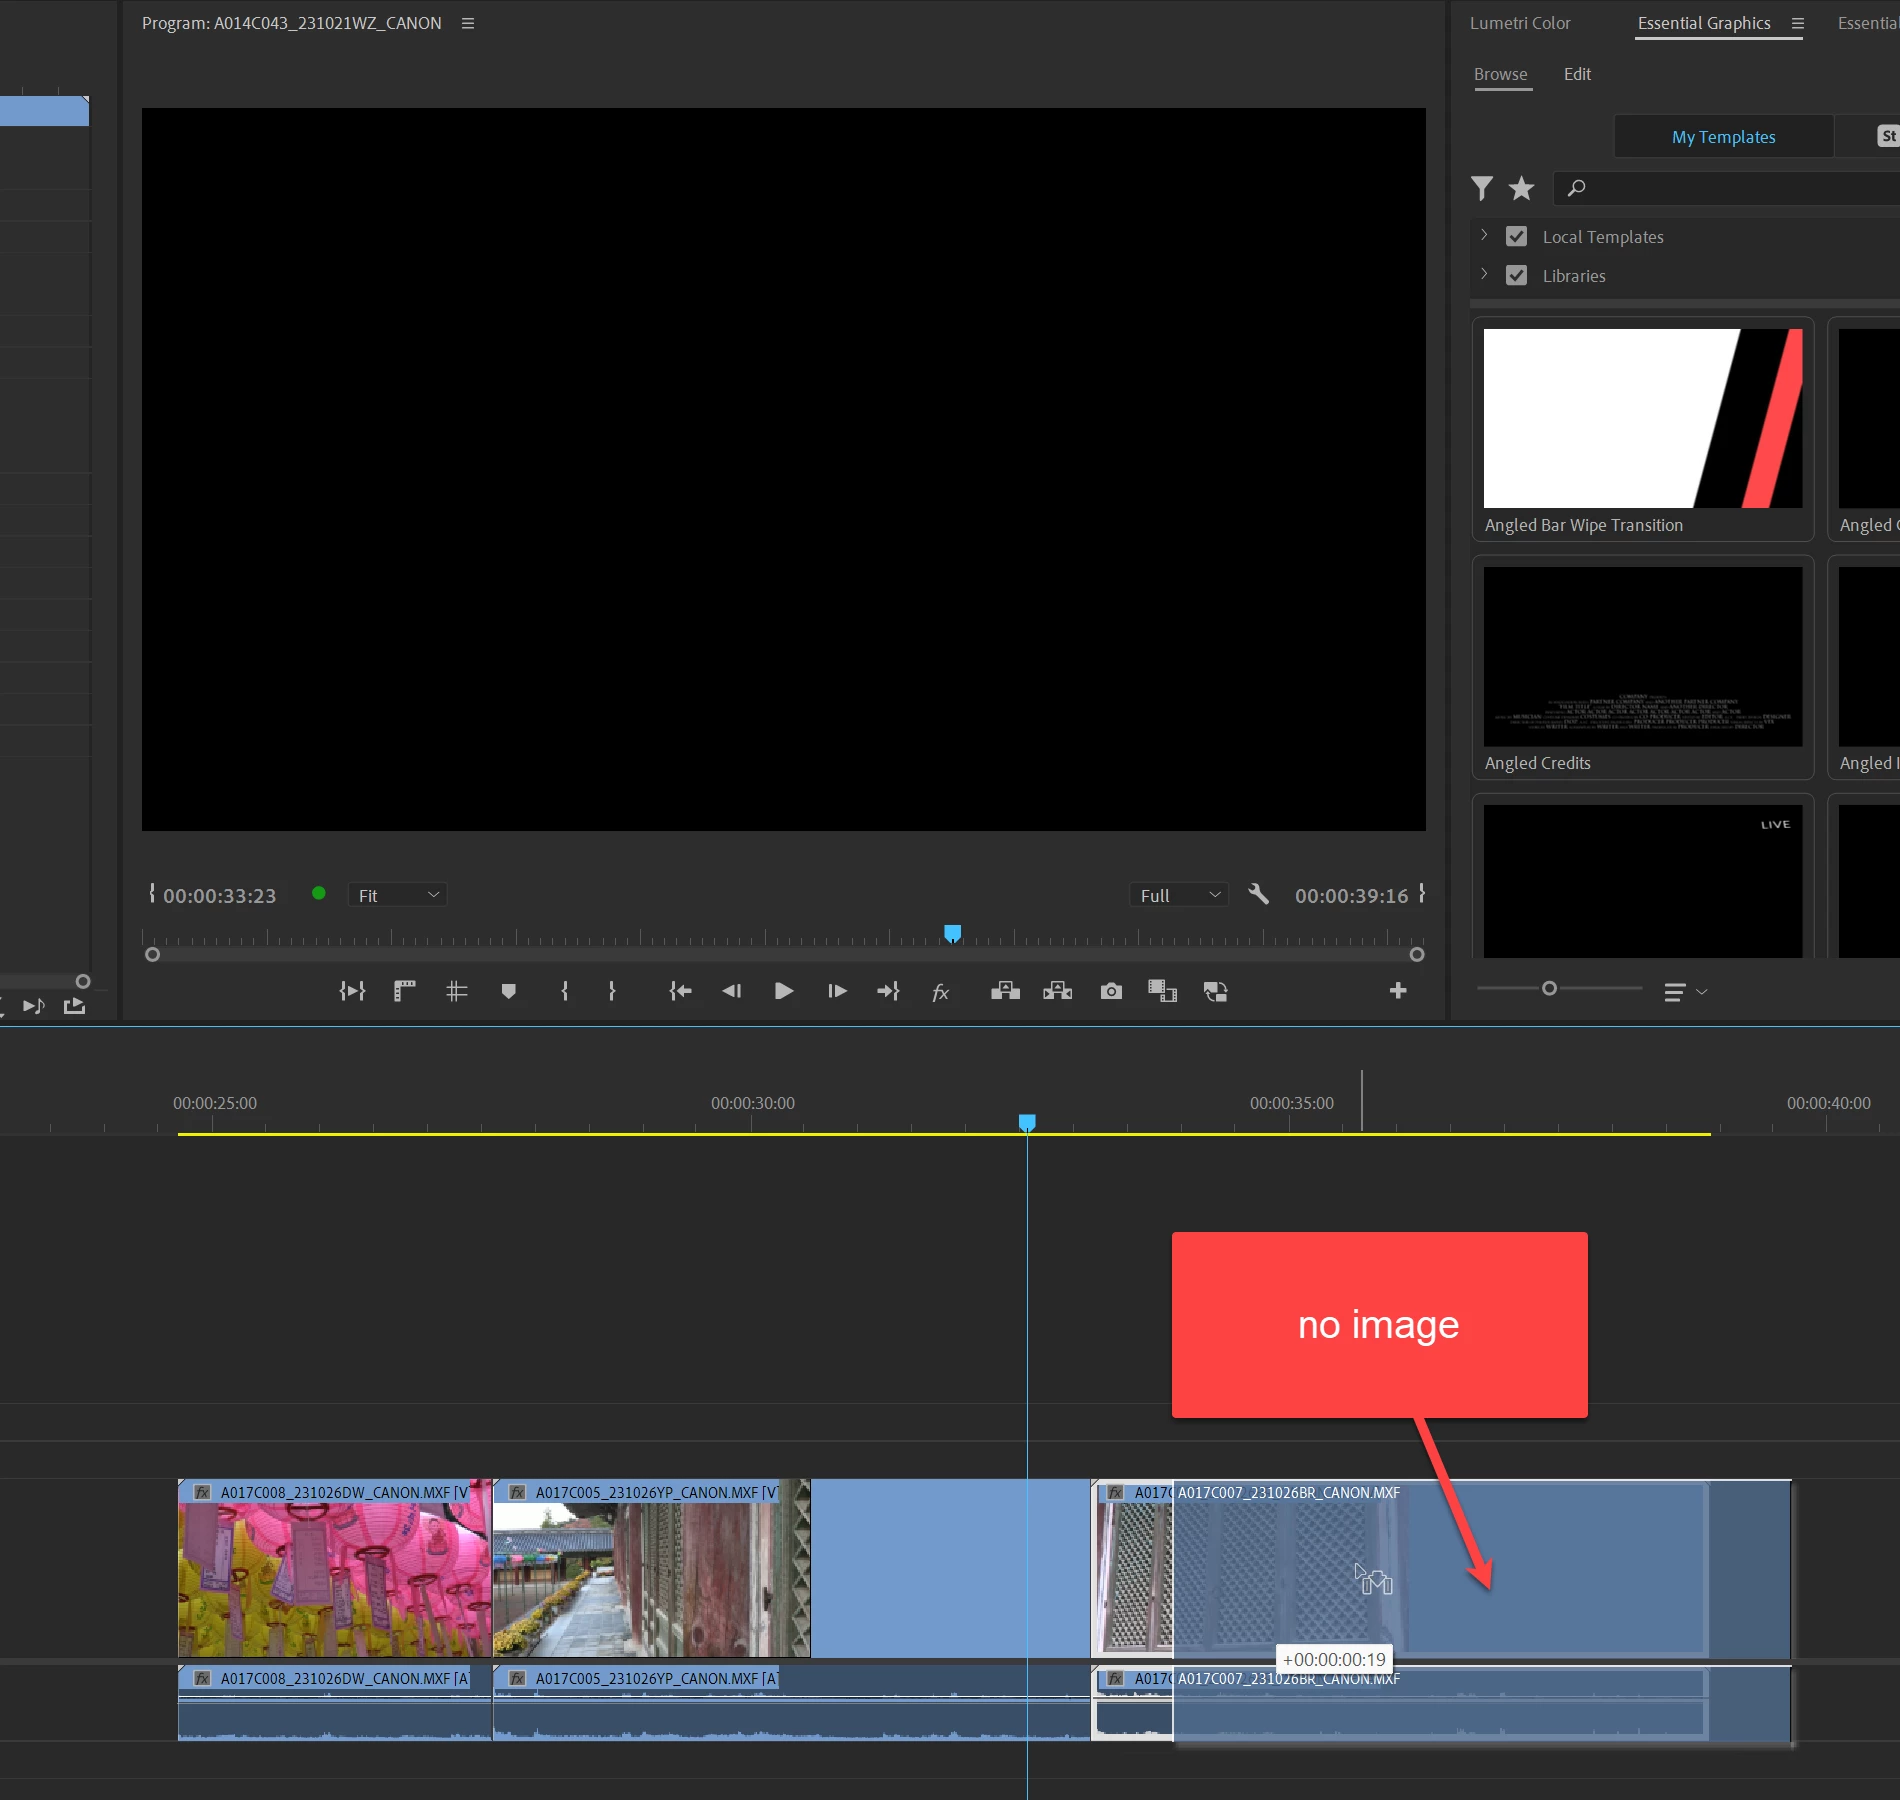Toggle proxies button in Program monitor
The image size is (1900, 1800).
tap(1215, 991)
